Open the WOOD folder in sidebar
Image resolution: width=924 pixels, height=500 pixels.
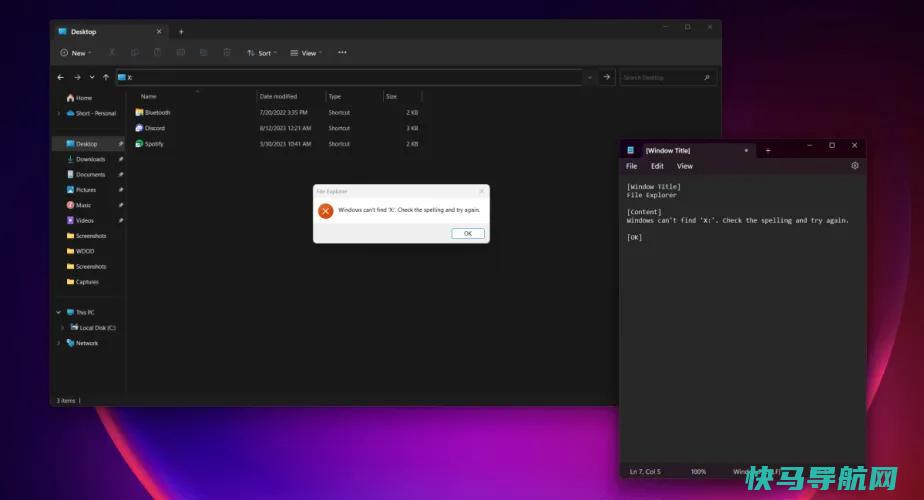[x=81, y=251]
